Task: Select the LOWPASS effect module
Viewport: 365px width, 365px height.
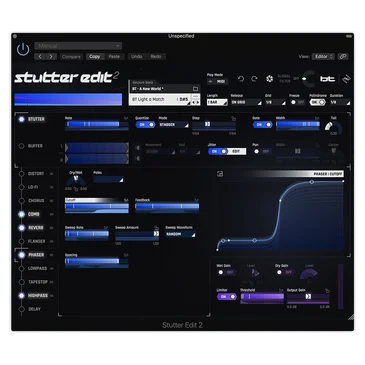Action: click(x=37, y=268)
